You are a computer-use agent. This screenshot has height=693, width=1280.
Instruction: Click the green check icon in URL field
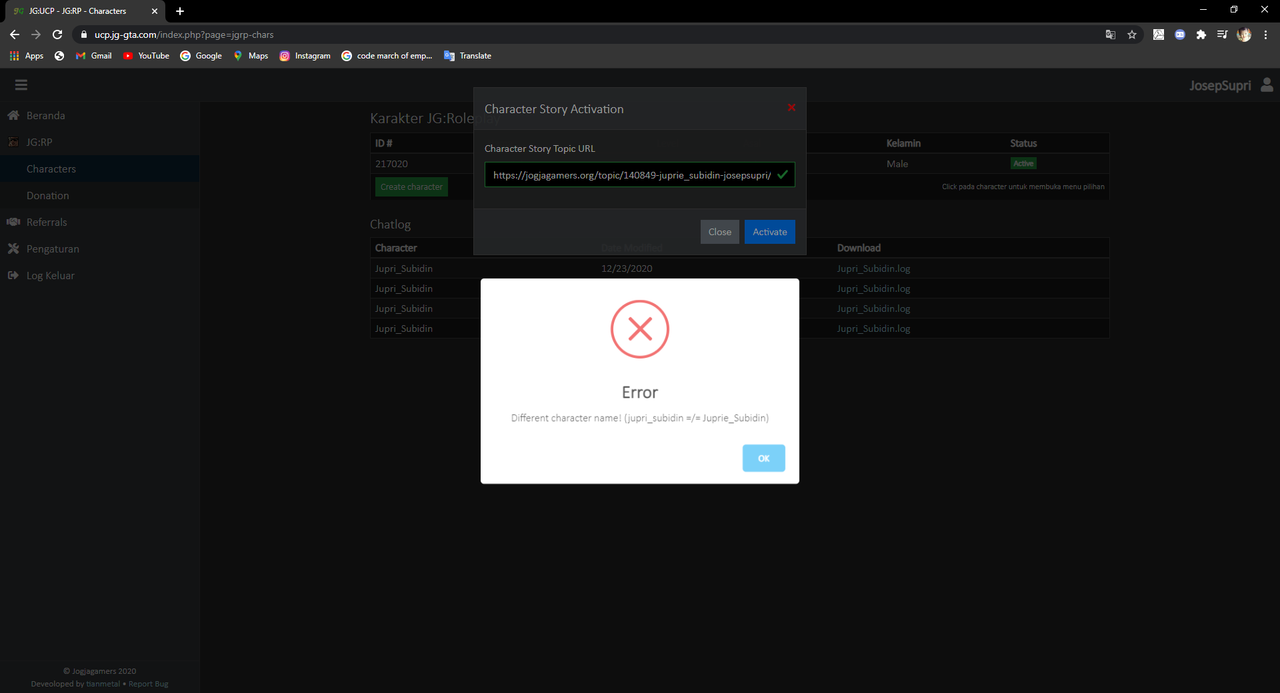pyautogui.click(x=782, y=174)
